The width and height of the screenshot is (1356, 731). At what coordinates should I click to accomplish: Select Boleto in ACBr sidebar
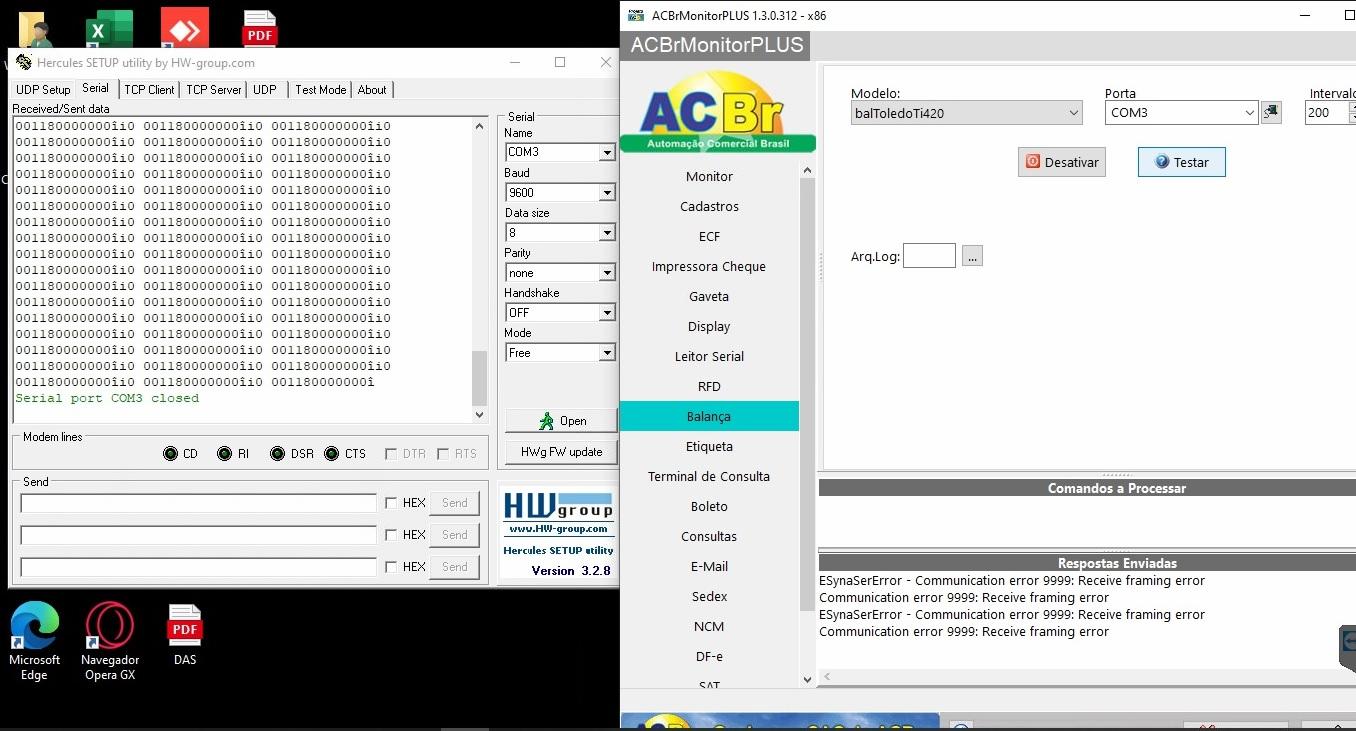[x=709, y=506]
